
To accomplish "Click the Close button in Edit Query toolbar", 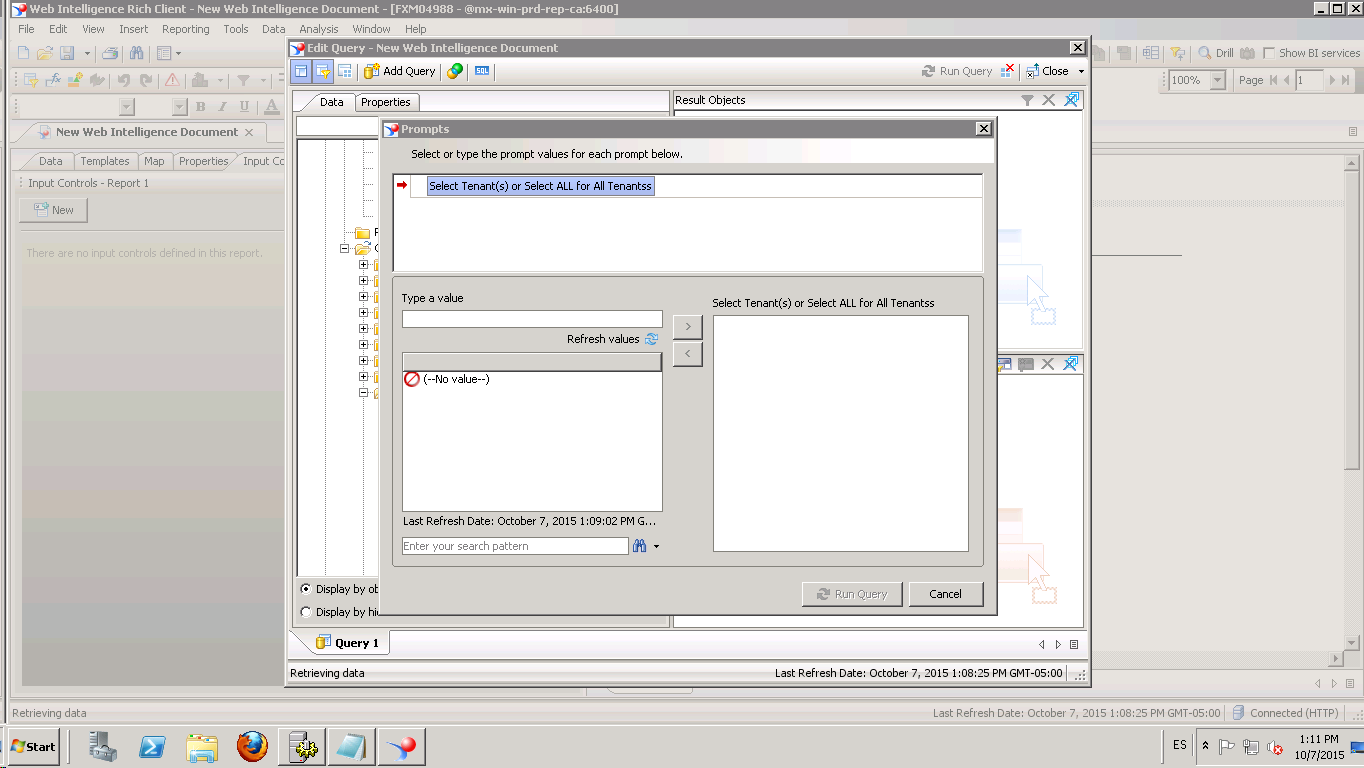I will (1048, 71).
